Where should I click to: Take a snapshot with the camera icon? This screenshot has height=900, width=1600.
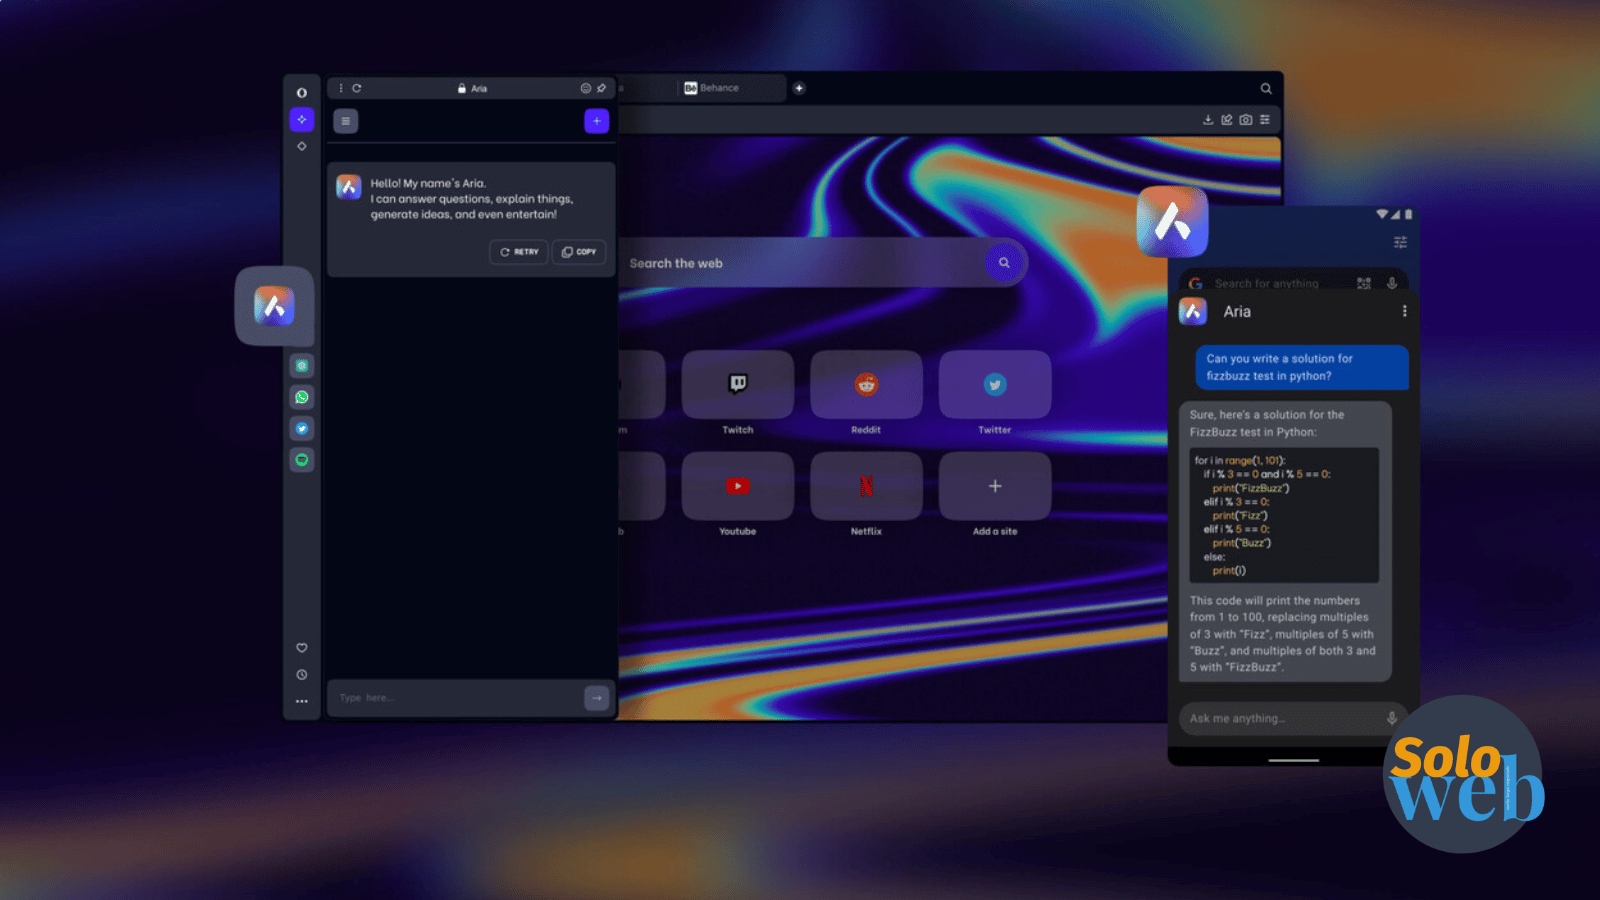tap(1246, 120)
